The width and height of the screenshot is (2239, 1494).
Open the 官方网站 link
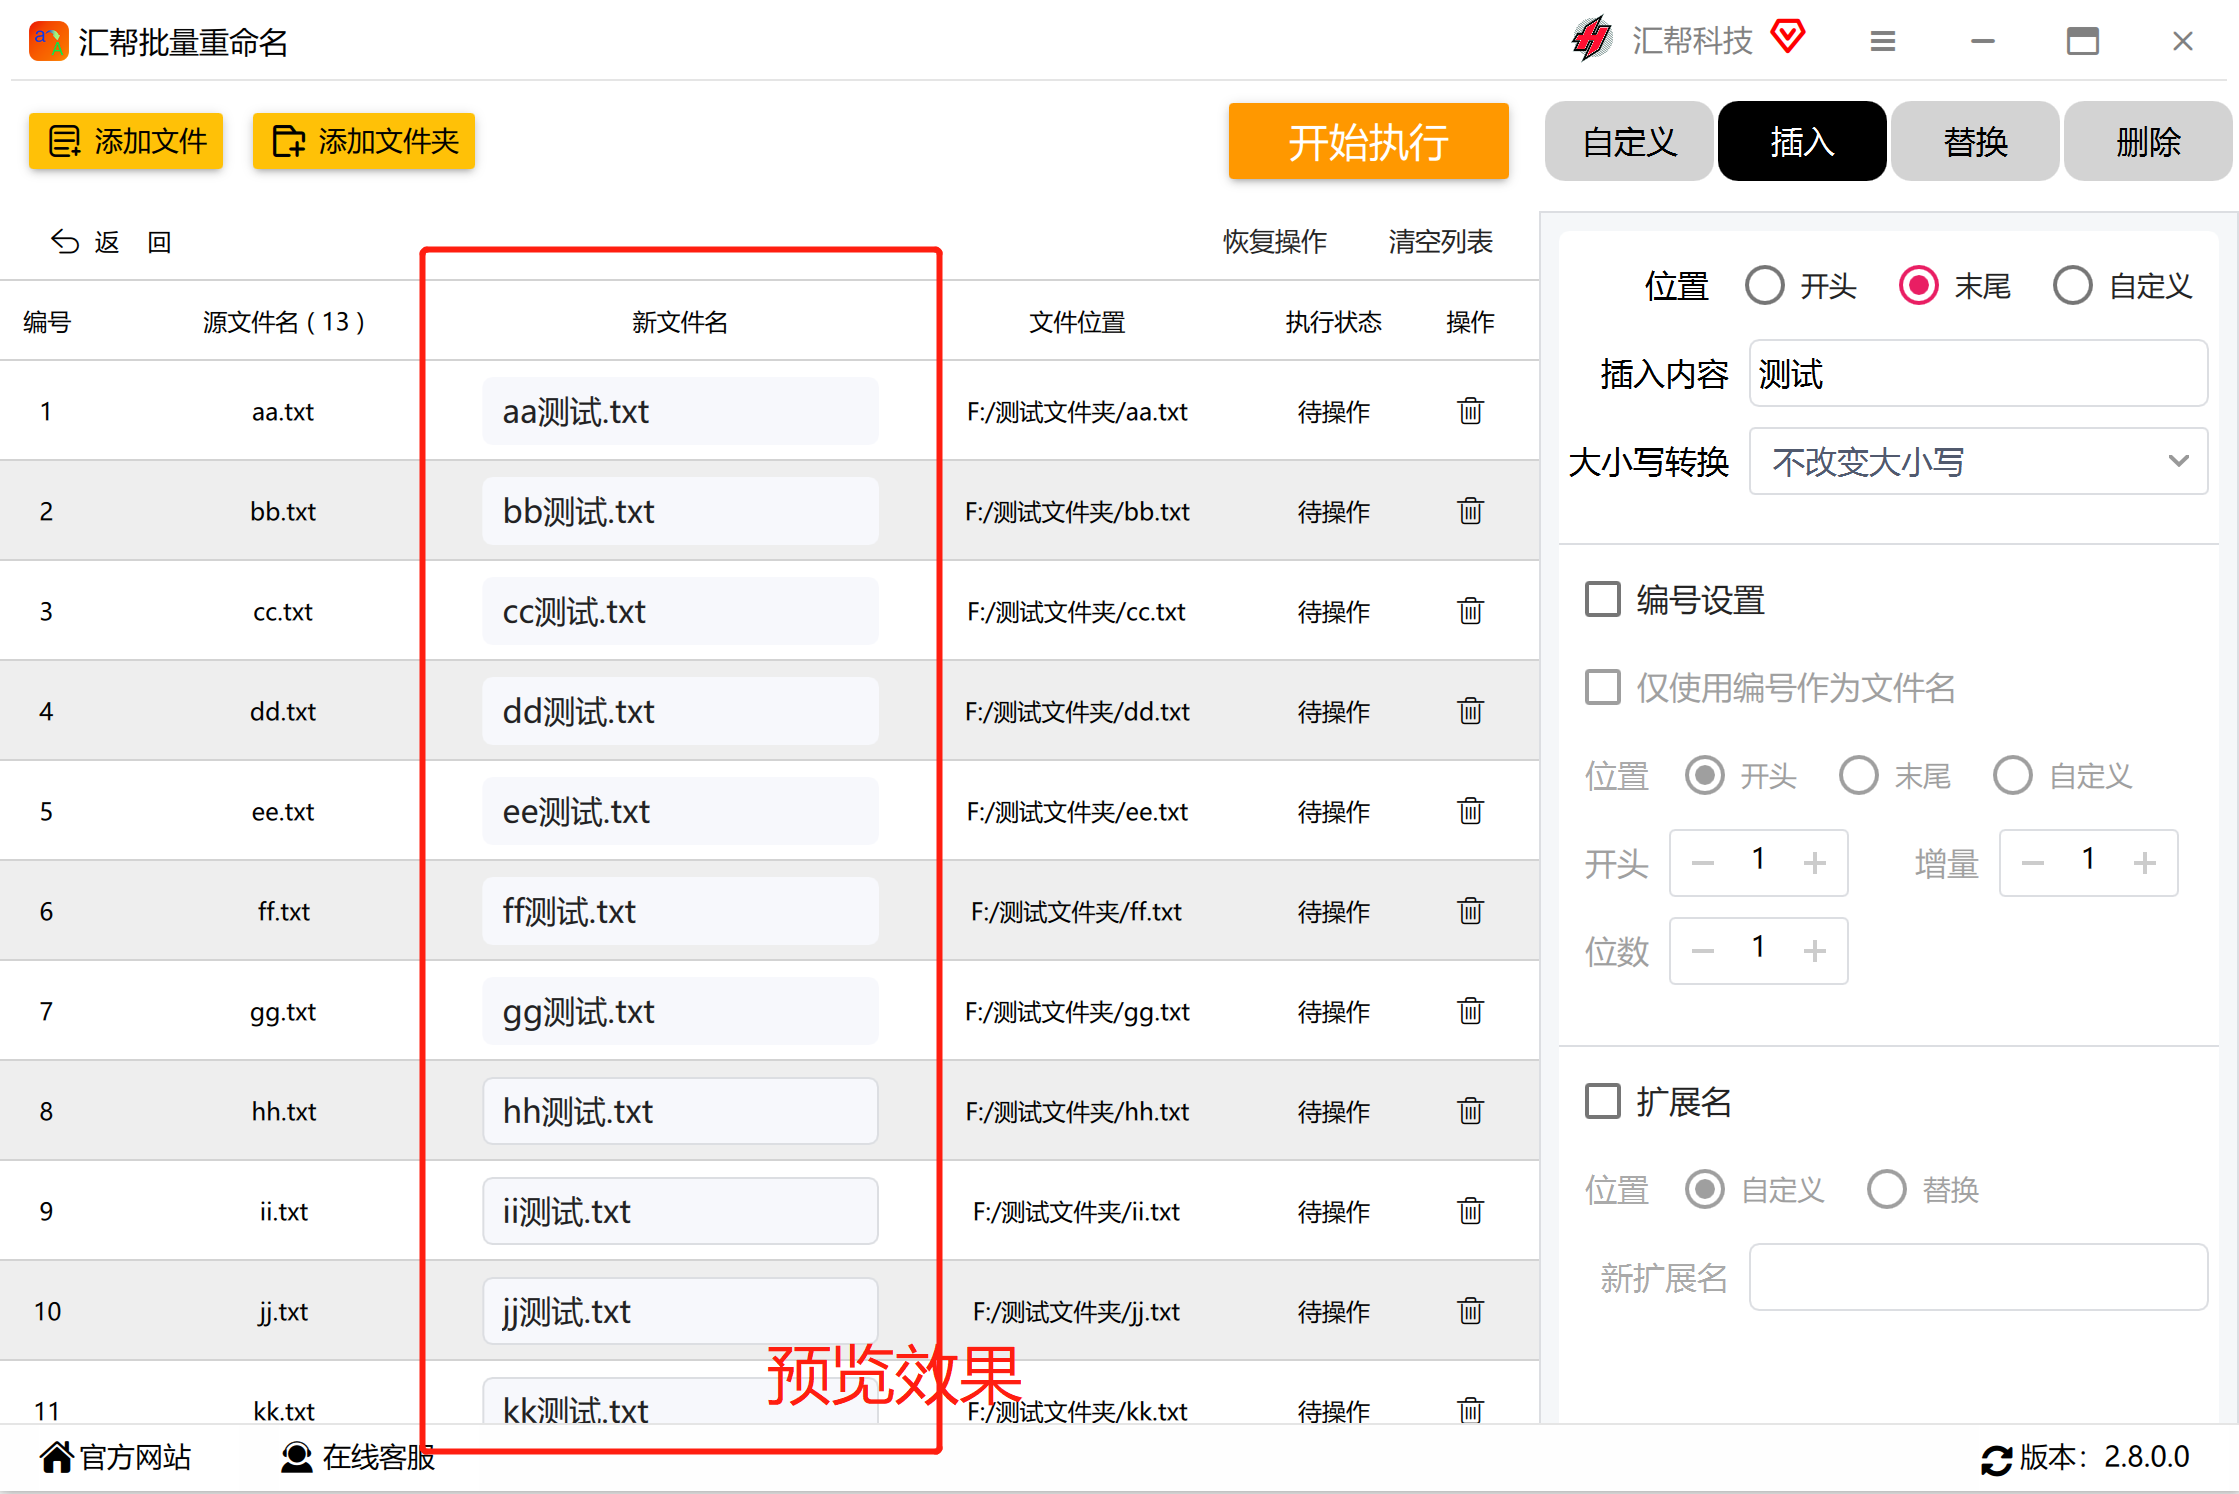[134, 1457]
